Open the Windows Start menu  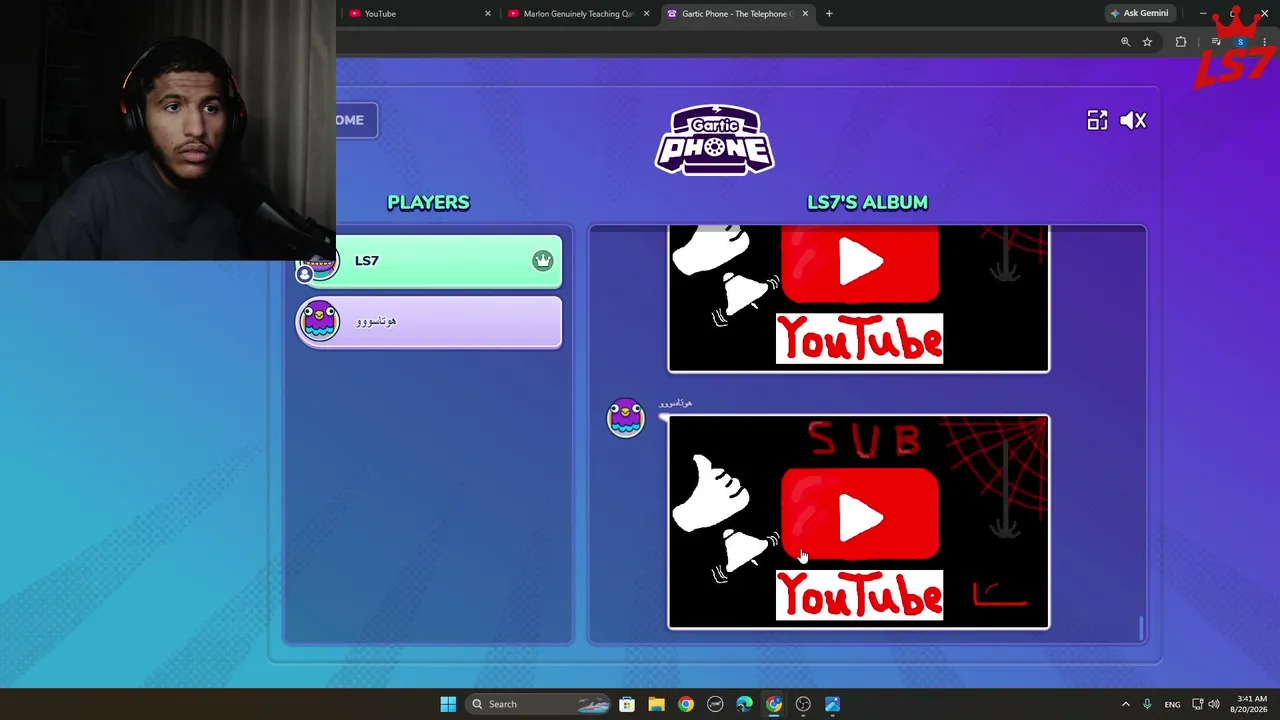pyautogui.click(x=448, y=704)
